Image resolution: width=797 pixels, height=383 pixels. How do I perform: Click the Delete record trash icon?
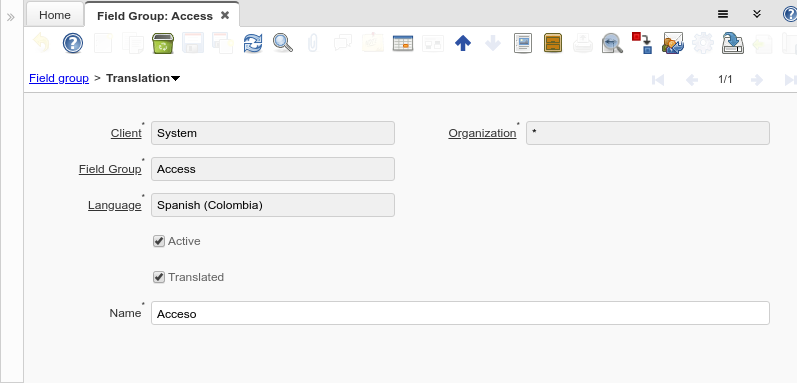coord(163,43)
